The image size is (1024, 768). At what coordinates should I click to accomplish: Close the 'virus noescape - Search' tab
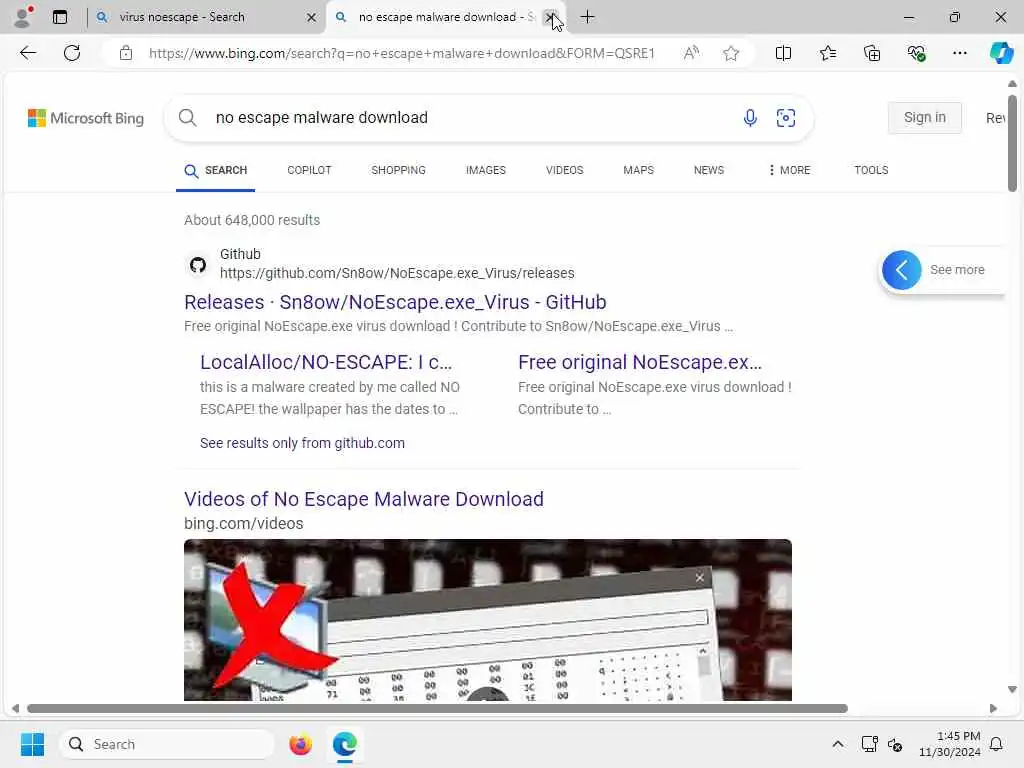coord(312,18)
